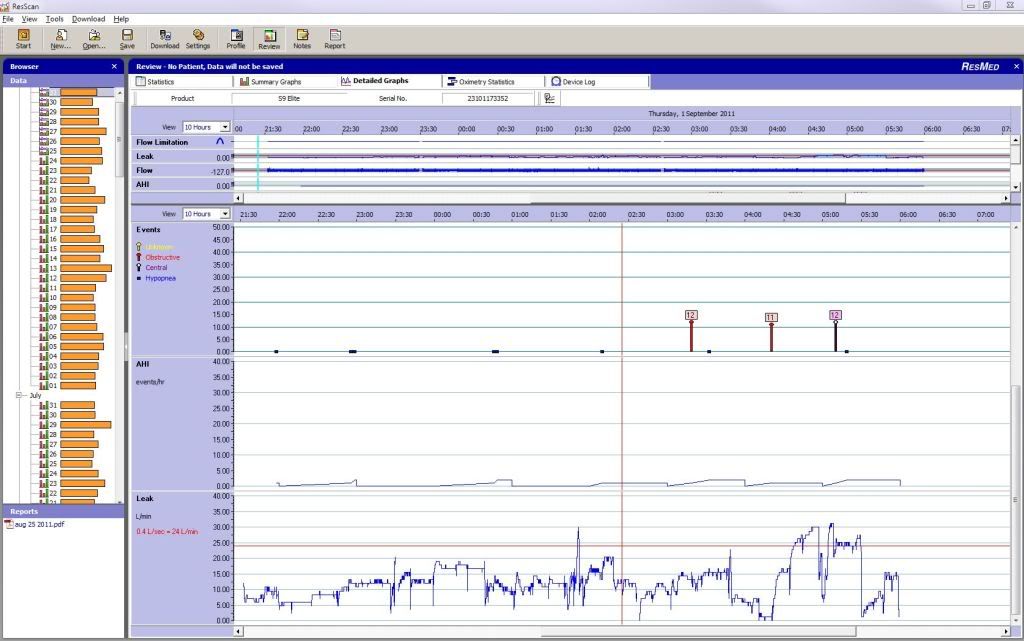Screen dimensions: 1024x641
Task: Click the Serial No. field 23101173352
Action: [488, 99]
